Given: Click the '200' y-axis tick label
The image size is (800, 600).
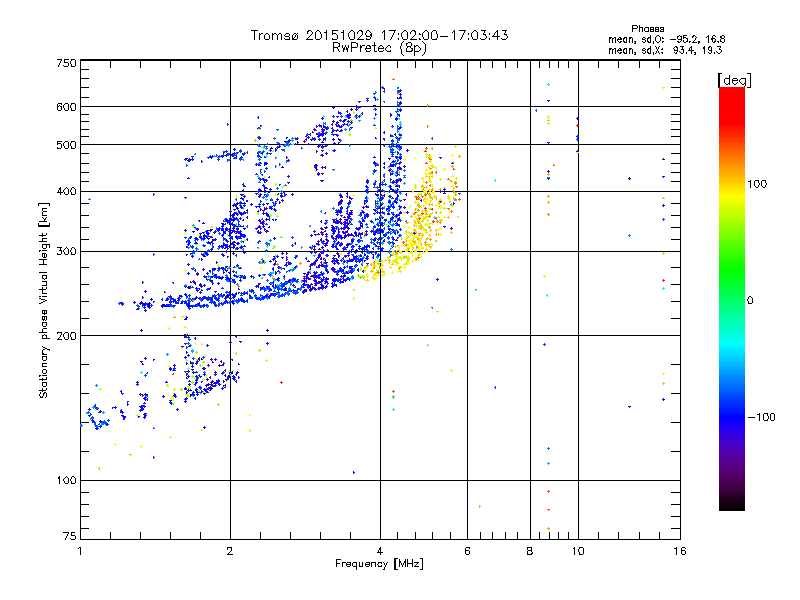Looking at the screenshot, I should [x=66, y=336].
